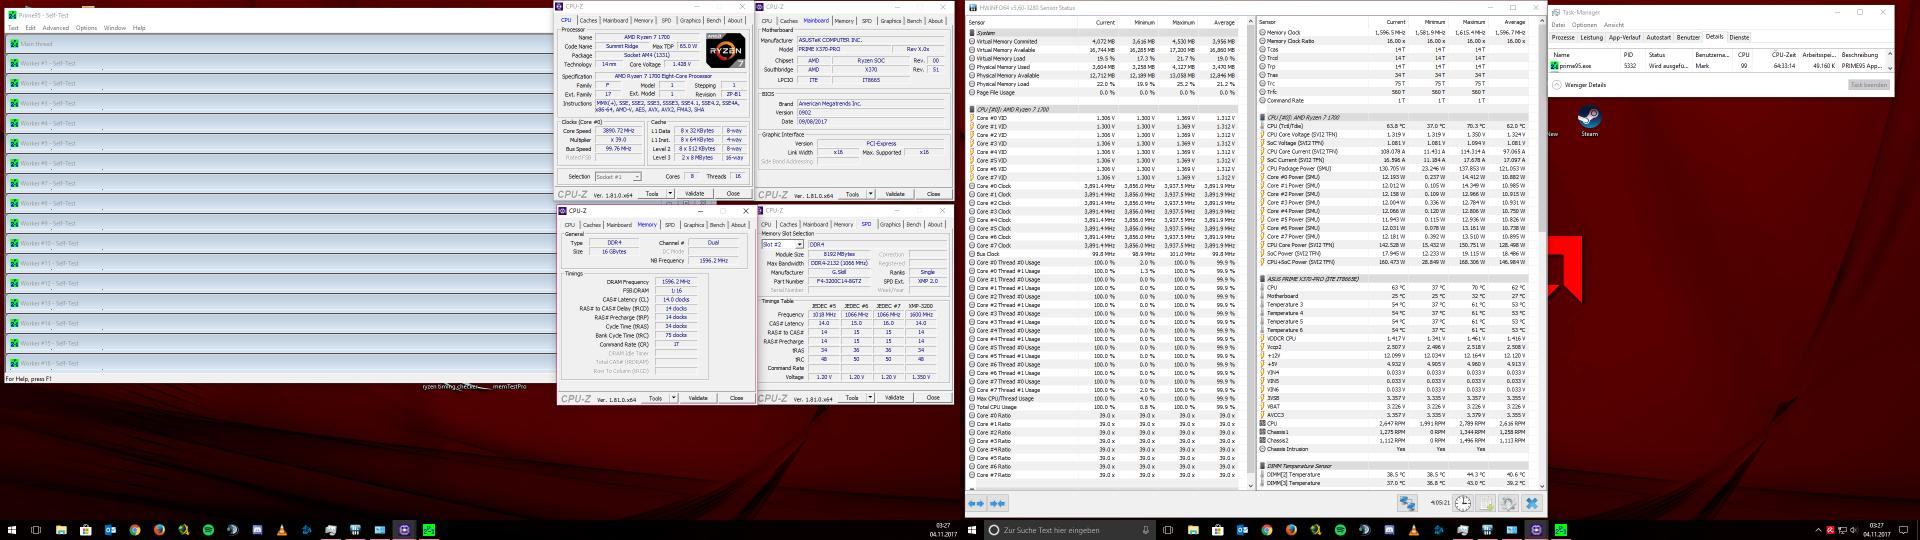Viewport: 1920px width, 540px height.
Task: Open notification action center icon
Action: [x=1904, y=530]
